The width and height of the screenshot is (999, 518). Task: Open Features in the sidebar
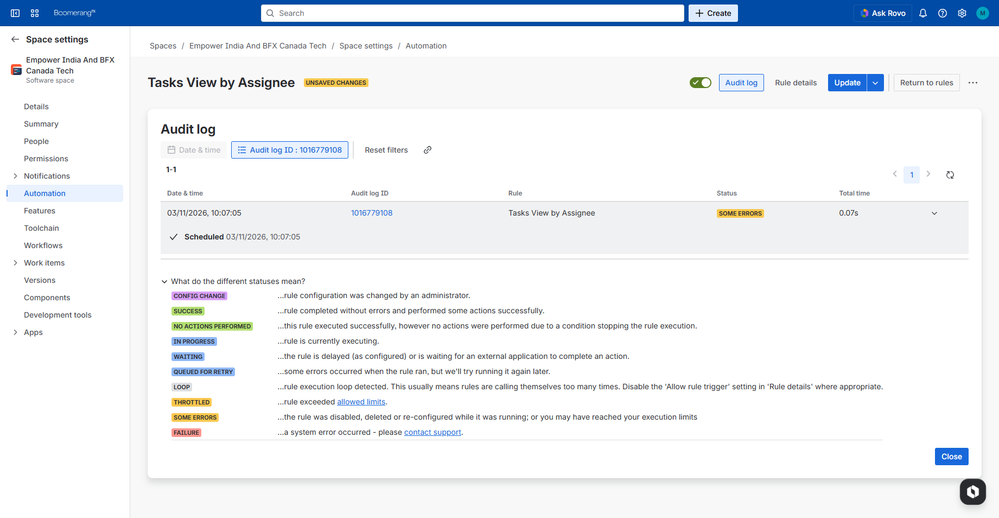pyautogui.click(x=40, y=211)
